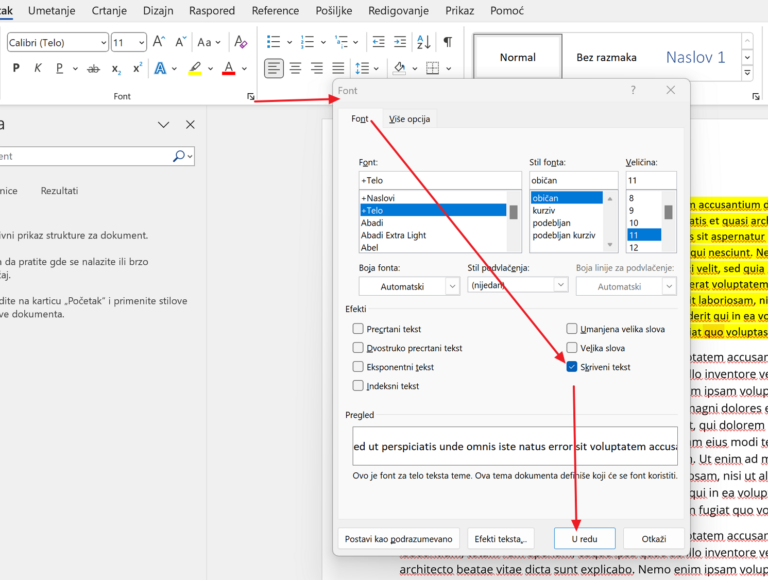Confirm with U redu button
The image size is (768, 580).
click(x=584, y=538)
